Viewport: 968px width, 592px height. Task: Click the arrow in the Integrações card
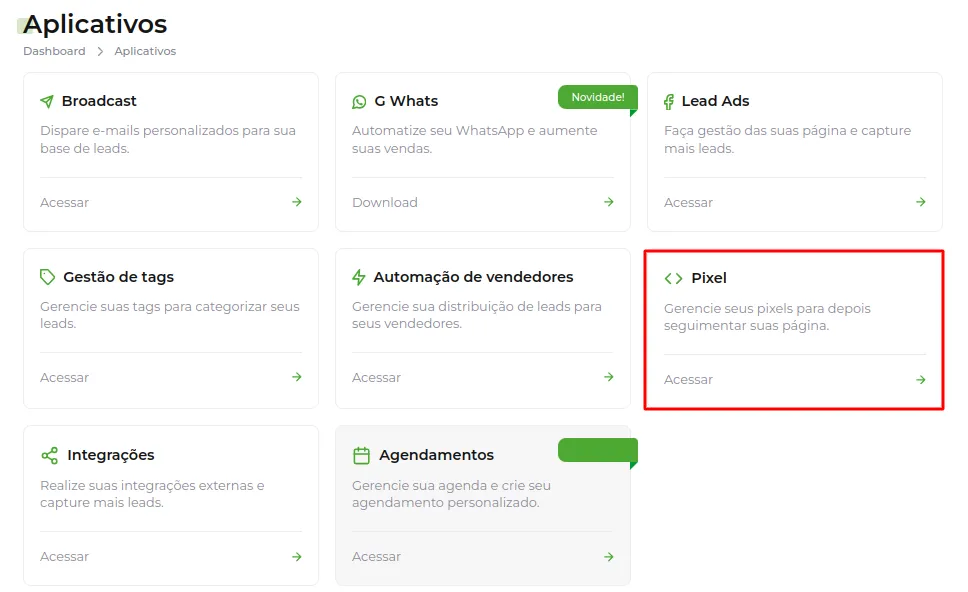pos(297,557)
